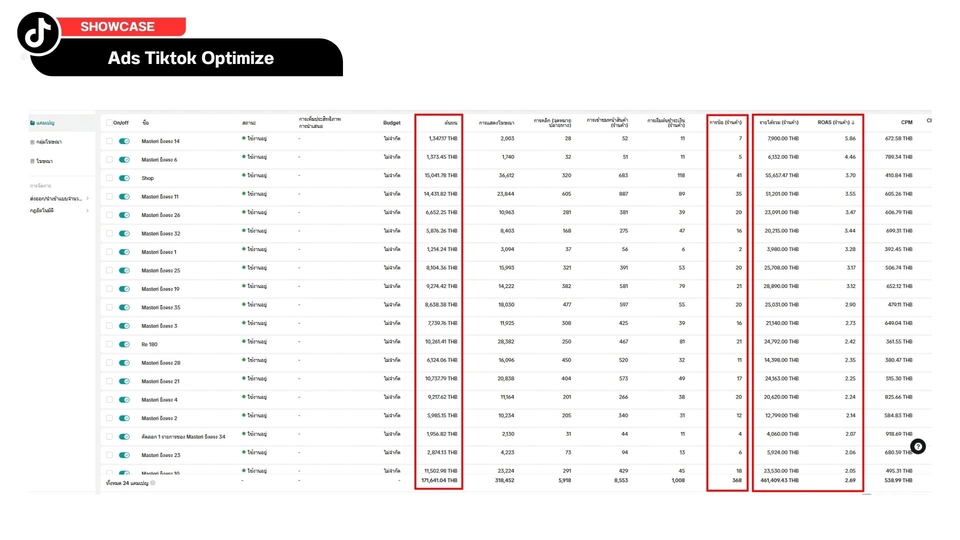The height and width of the screenshot is (540, 960).
Task: Open campaign Mastori 11 by its name
Action: (160, 197)
